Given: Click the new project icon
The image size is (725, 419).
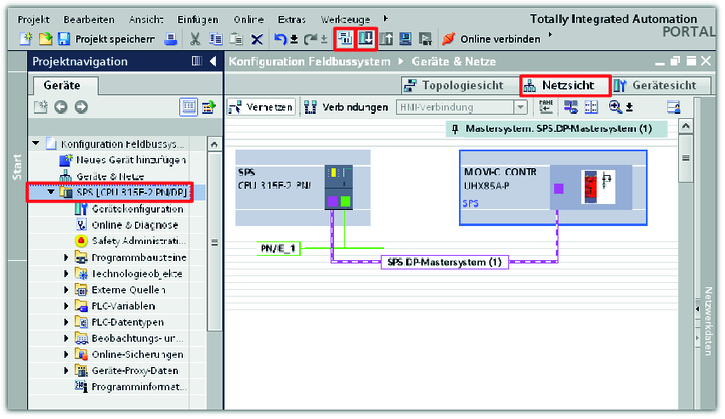Looking at the screenshot, I should [25, 39].
